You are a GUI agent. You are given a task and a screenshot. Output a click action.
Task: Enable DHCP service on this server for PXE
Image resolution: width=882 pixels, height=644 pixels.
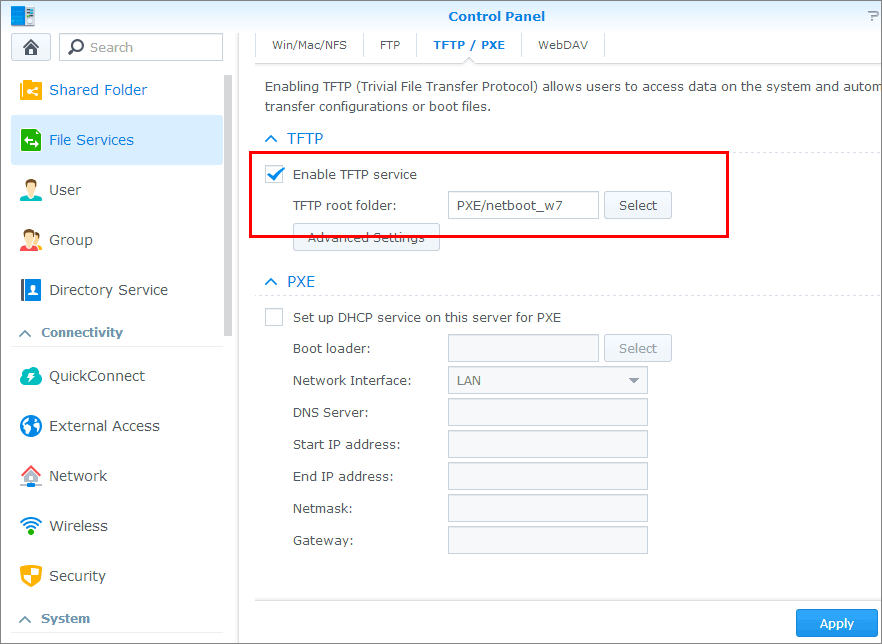click(x=274, y=316)
